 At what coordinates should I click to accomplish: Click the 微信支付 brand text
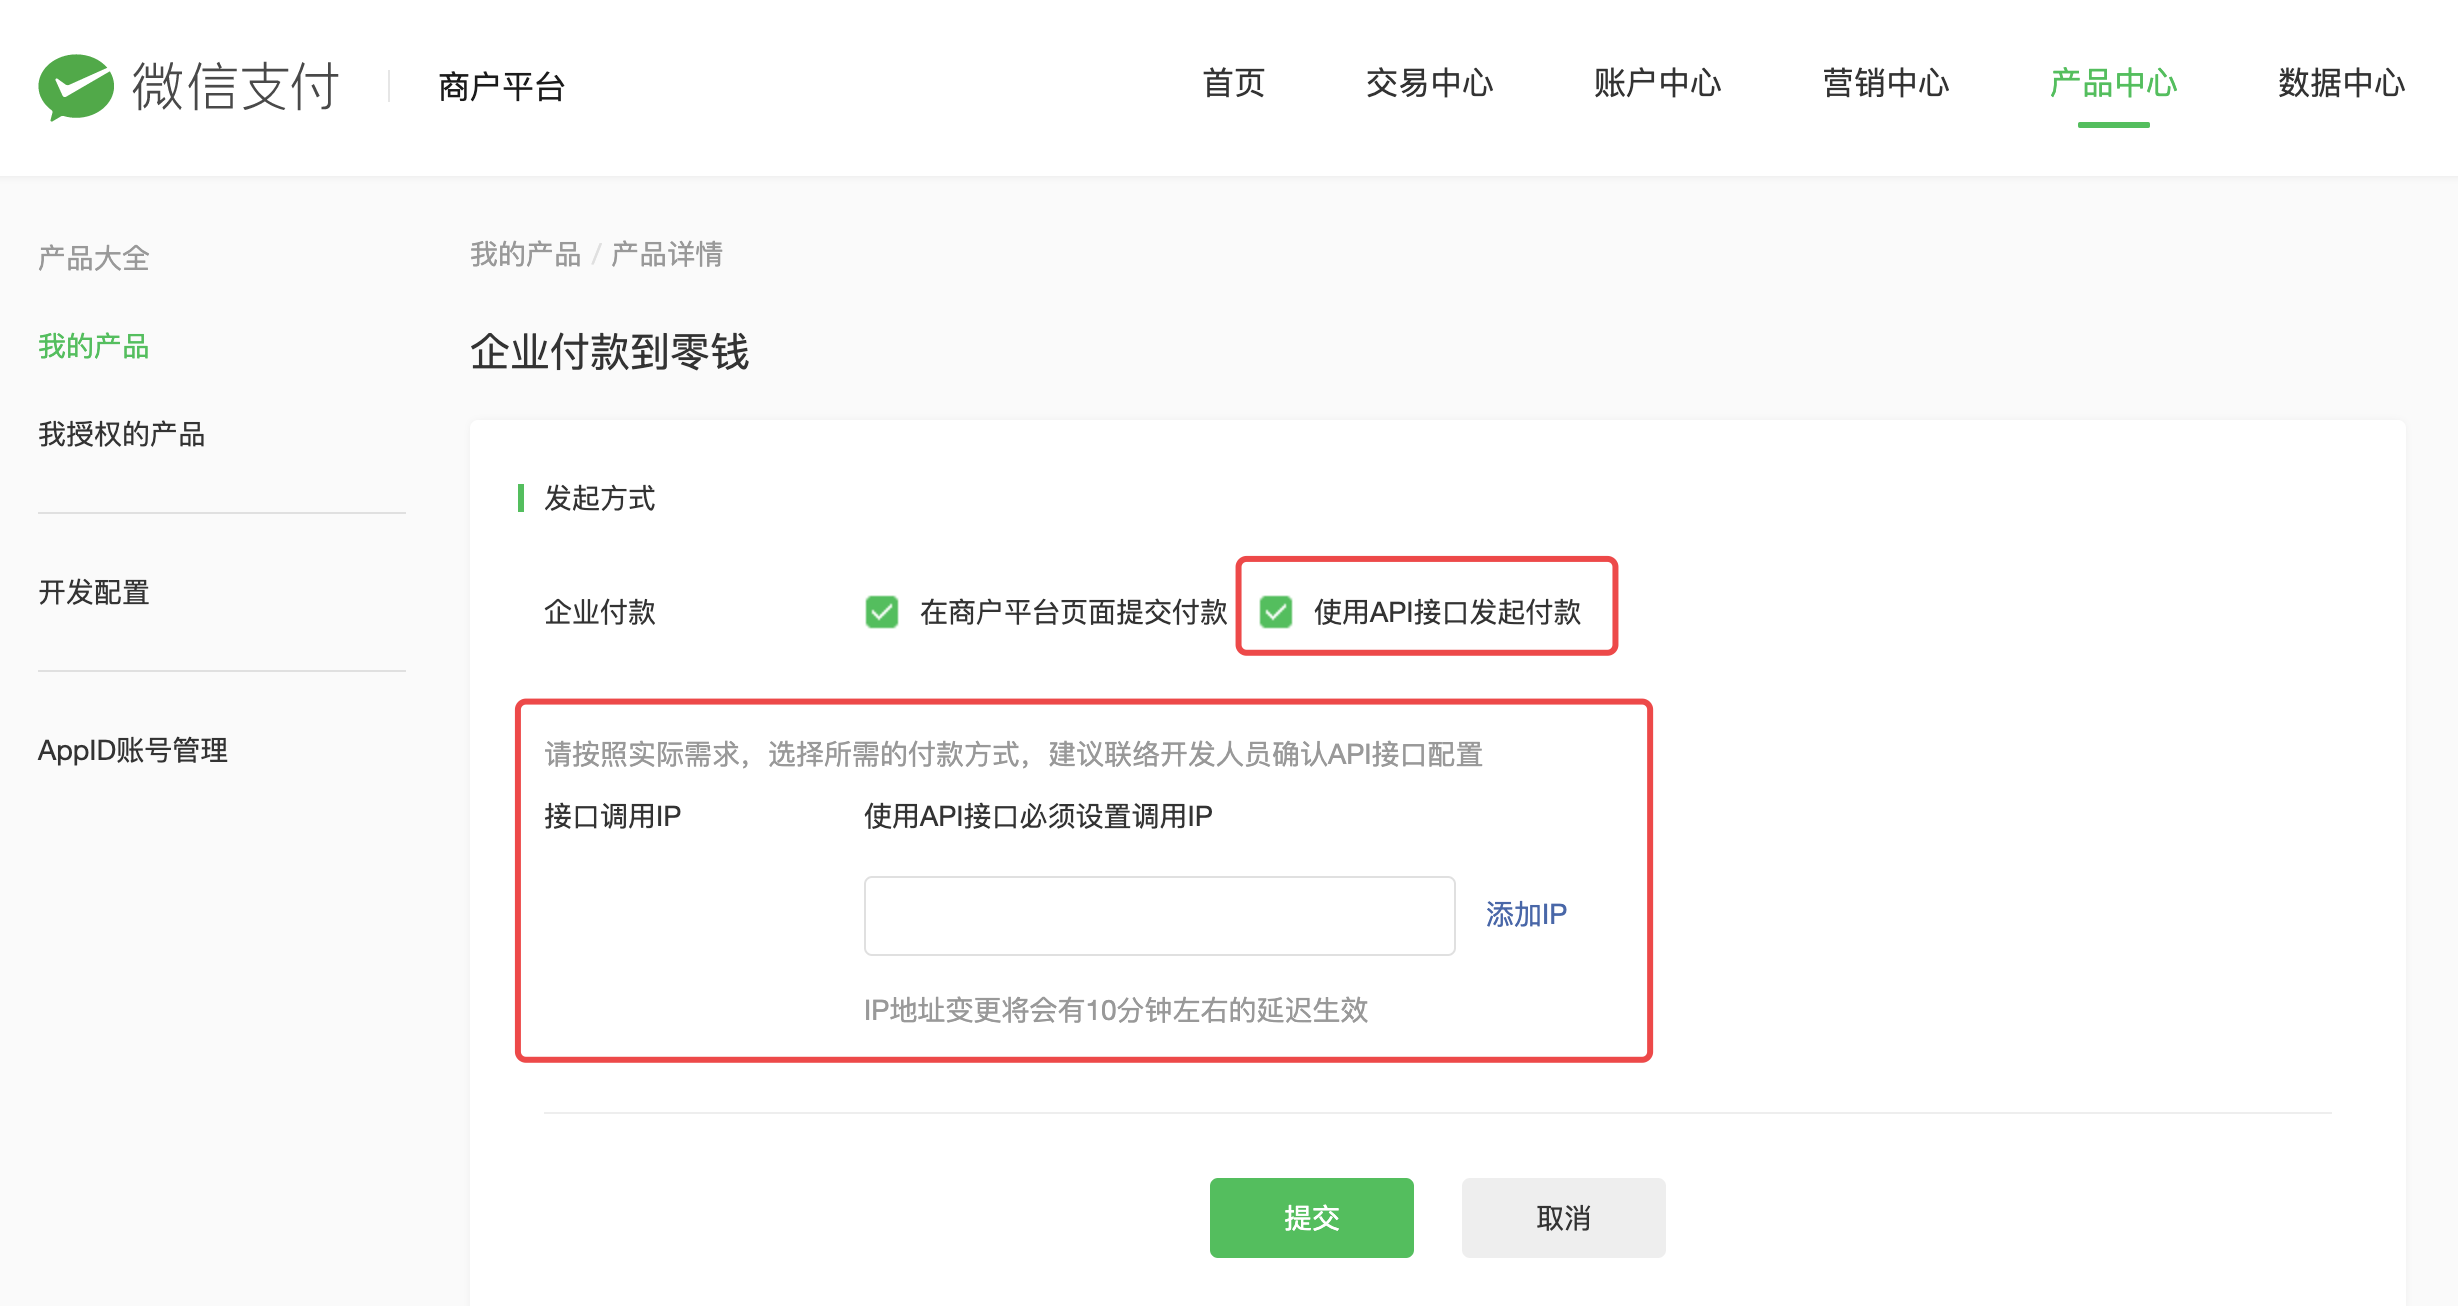(236, 86)
